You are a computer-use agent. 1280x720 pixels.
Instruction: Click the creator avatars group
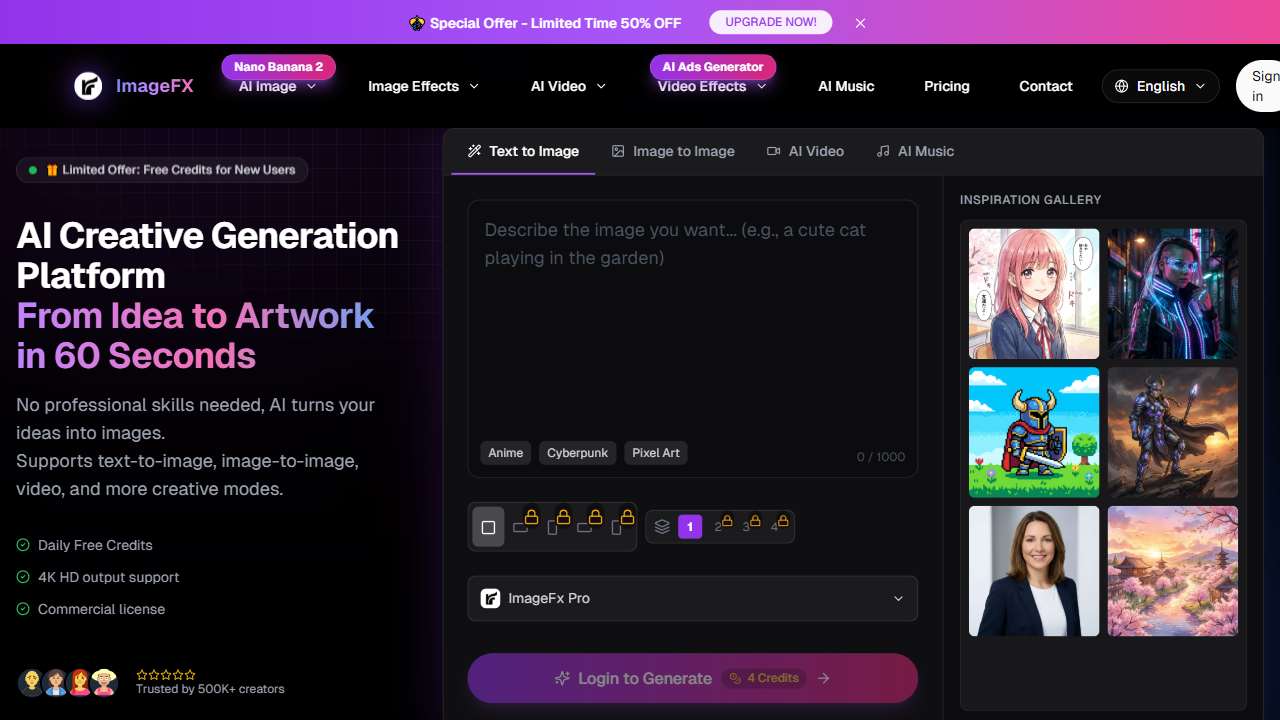(68, 682)
